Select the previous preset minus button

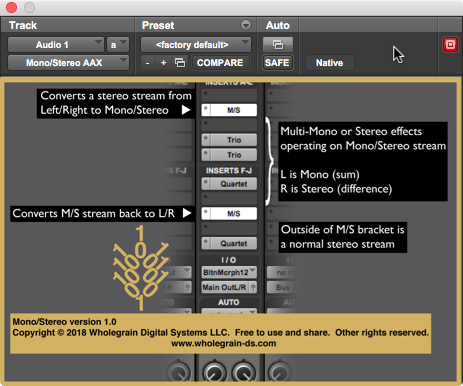pos(147,63)
